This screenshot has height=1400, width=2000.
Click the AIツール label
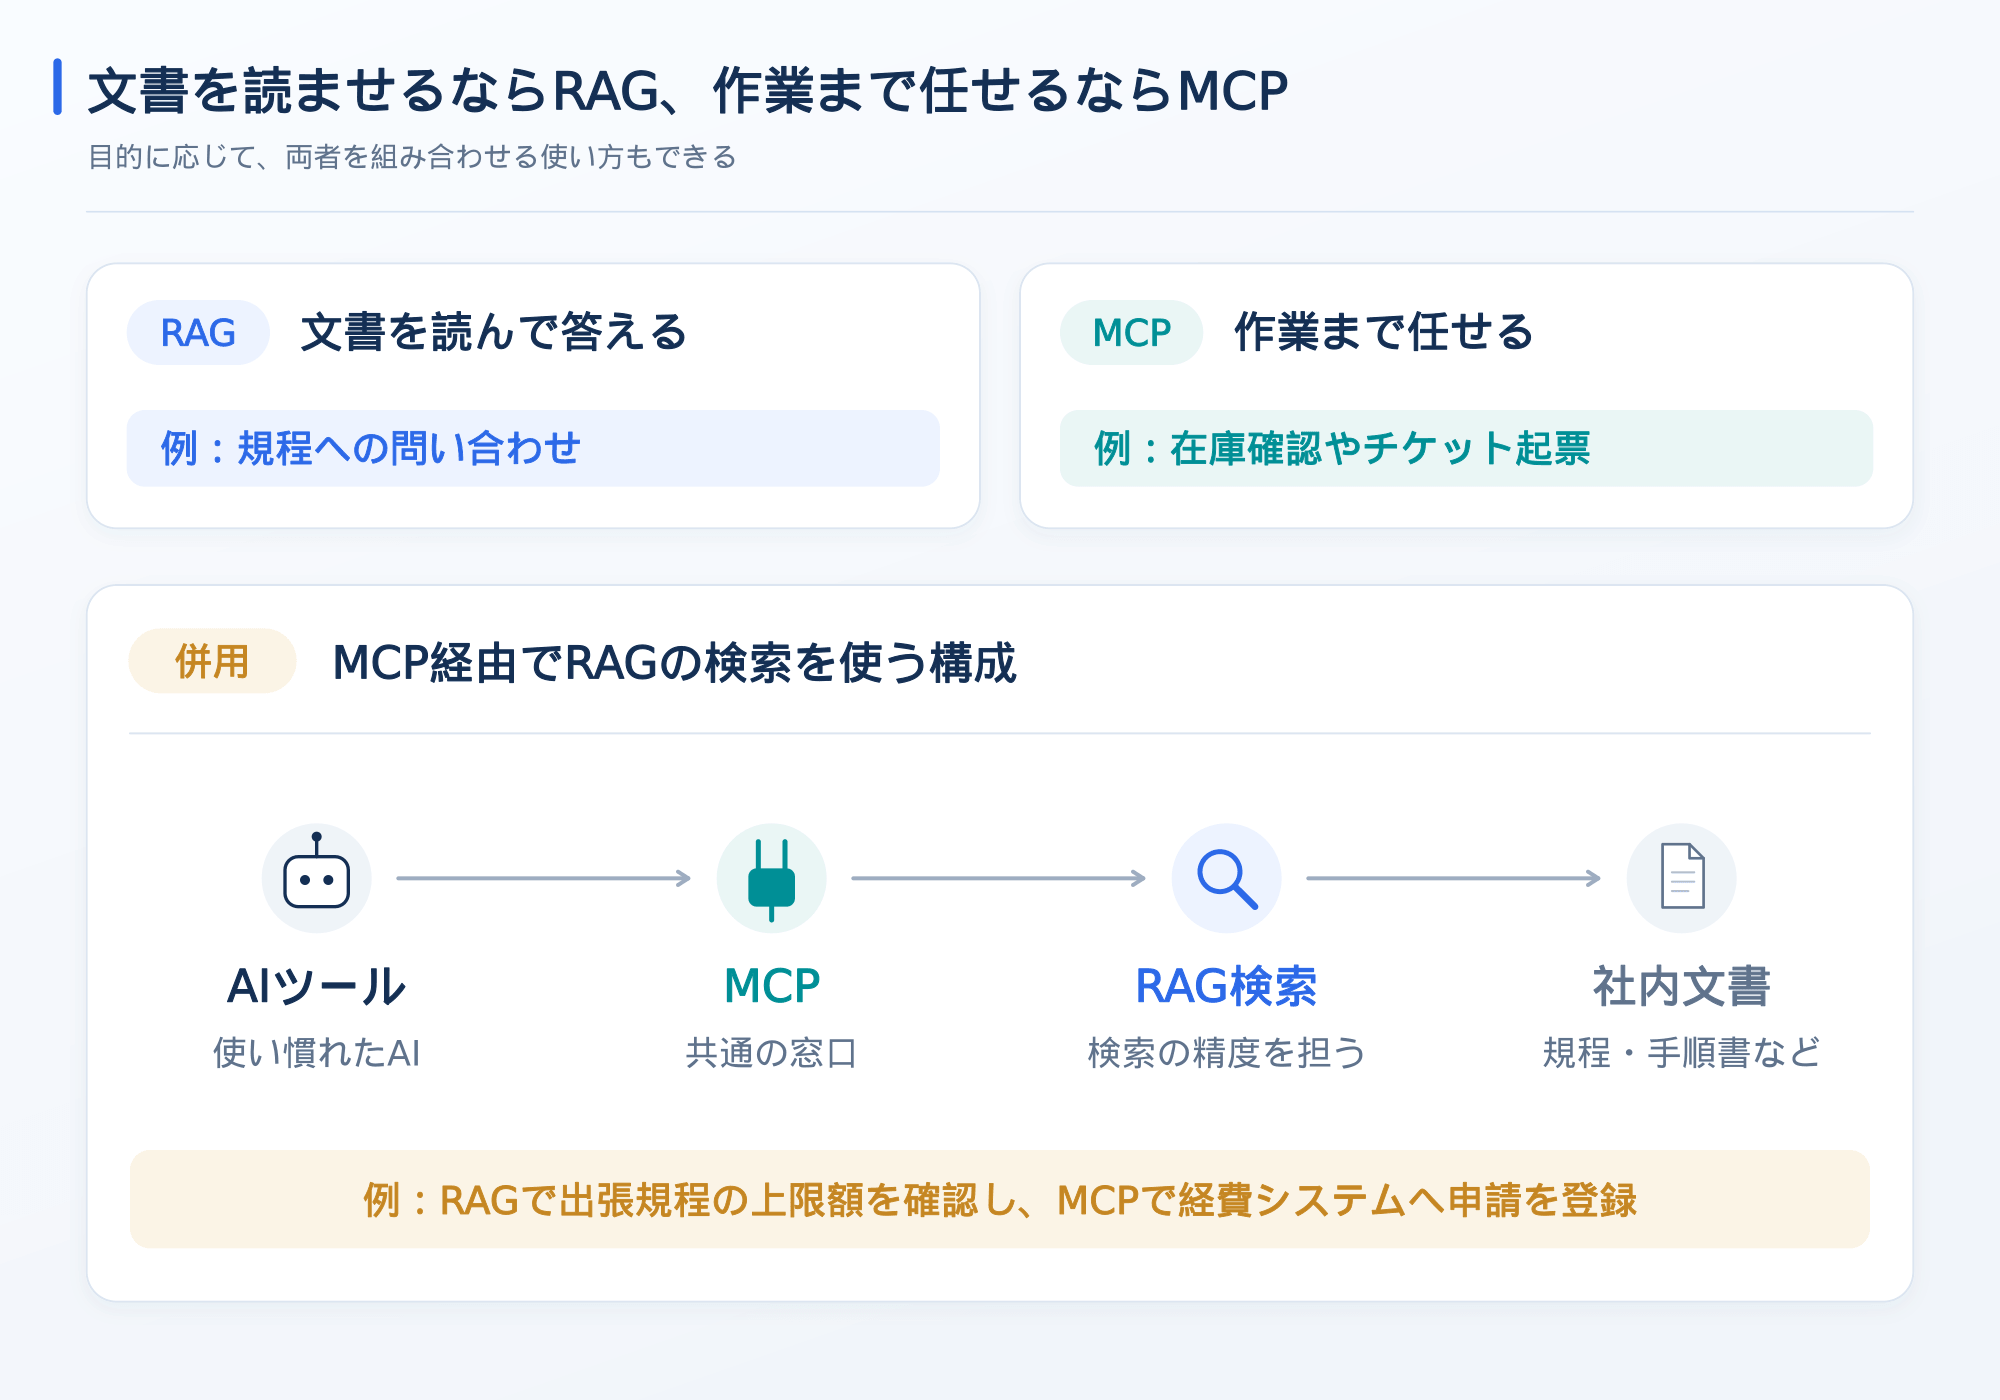316,986
